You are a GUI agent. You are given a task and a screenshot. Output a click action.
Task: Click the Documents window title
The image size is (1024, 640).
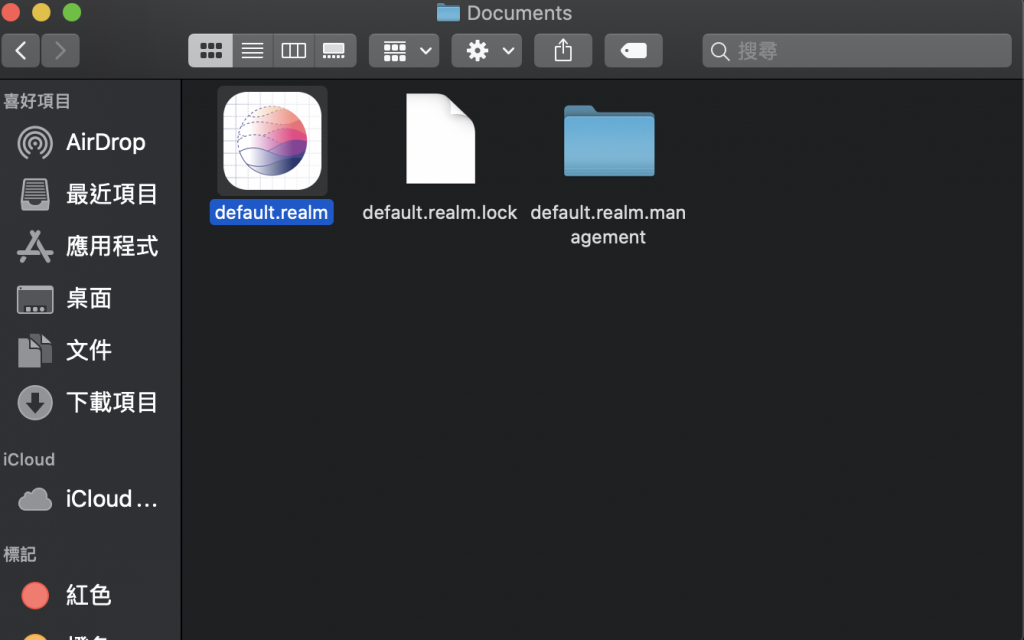pyautogui.click(x=519, y=13)
